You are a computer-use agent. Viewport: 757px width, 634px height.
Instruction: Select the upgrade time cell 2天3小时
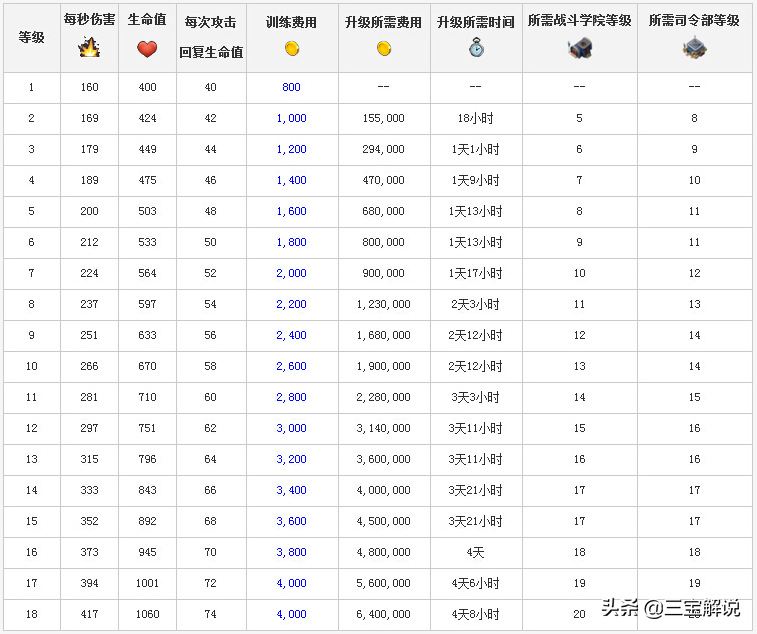click(x=476, y=304)
